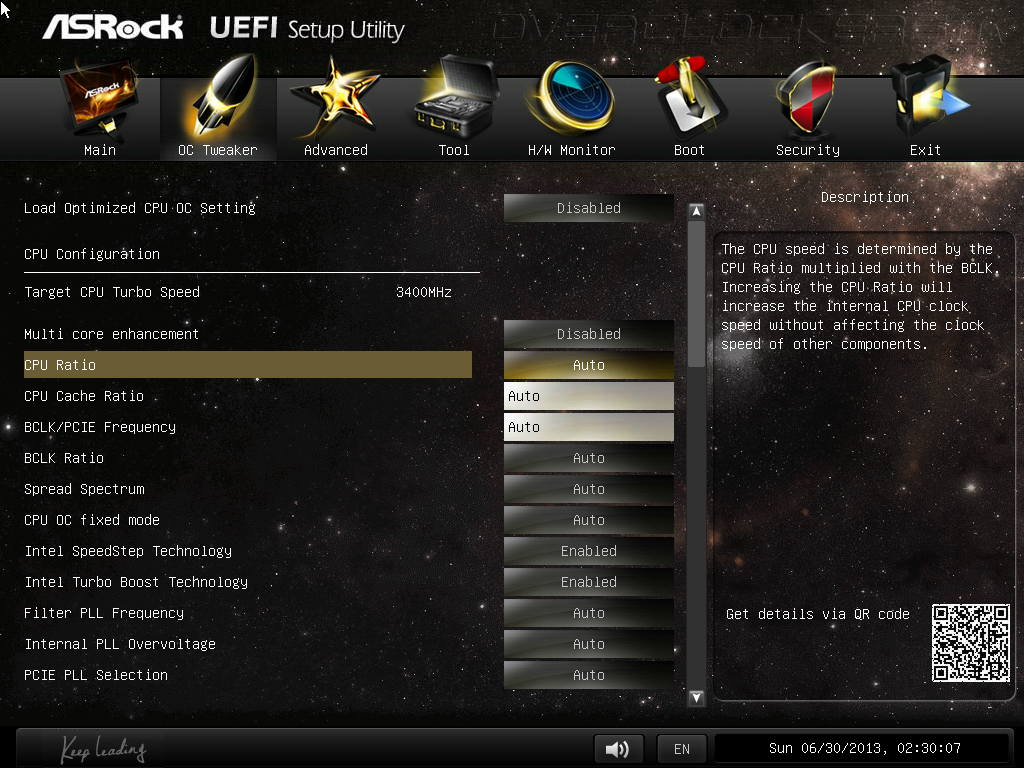The height and width of the screenshot is (768, 1024).
Task: Open the Boot joystick icon
Action: click(x=690, y=97)
